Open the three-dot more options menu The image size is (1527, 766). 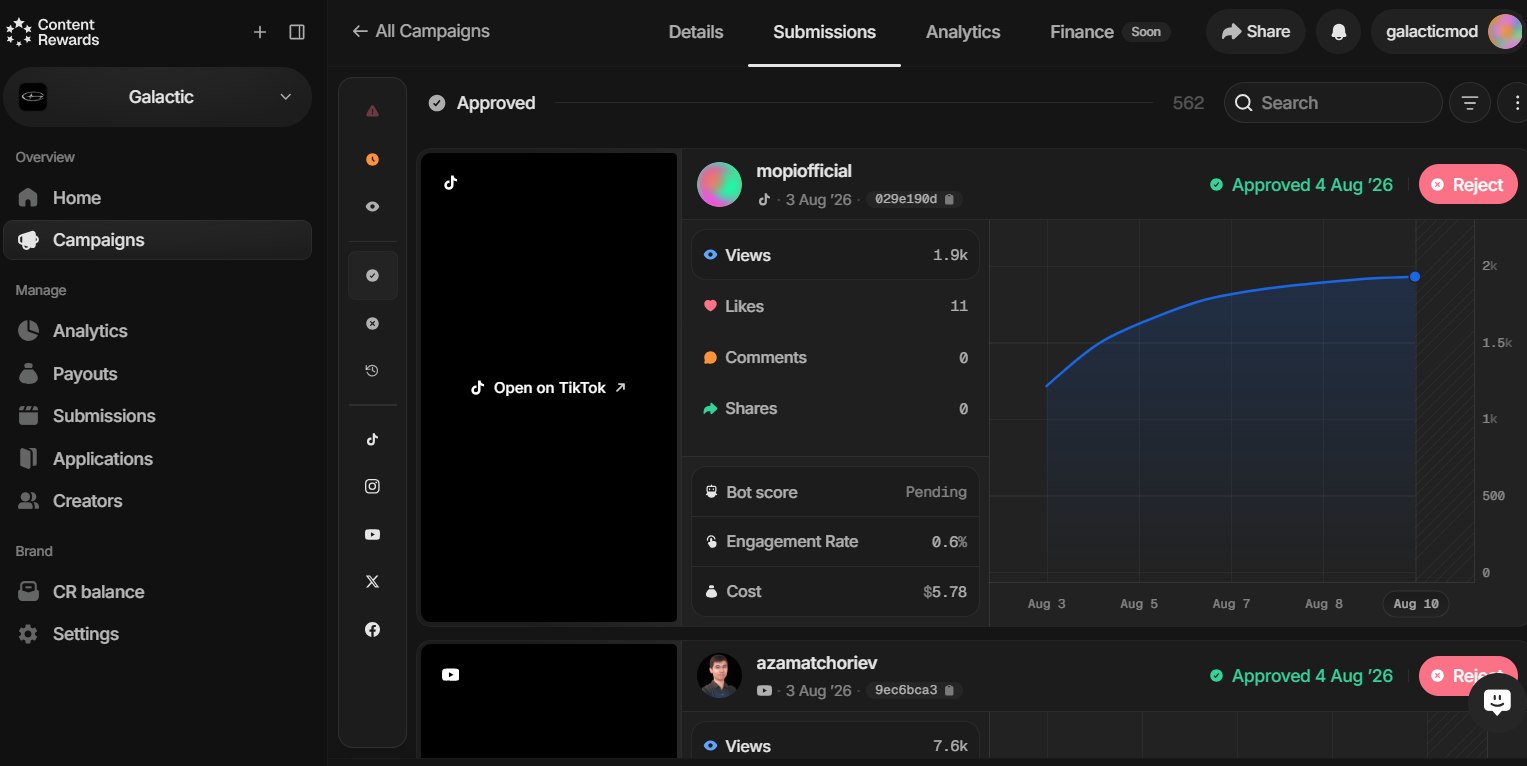click(x=1516, y=103)
